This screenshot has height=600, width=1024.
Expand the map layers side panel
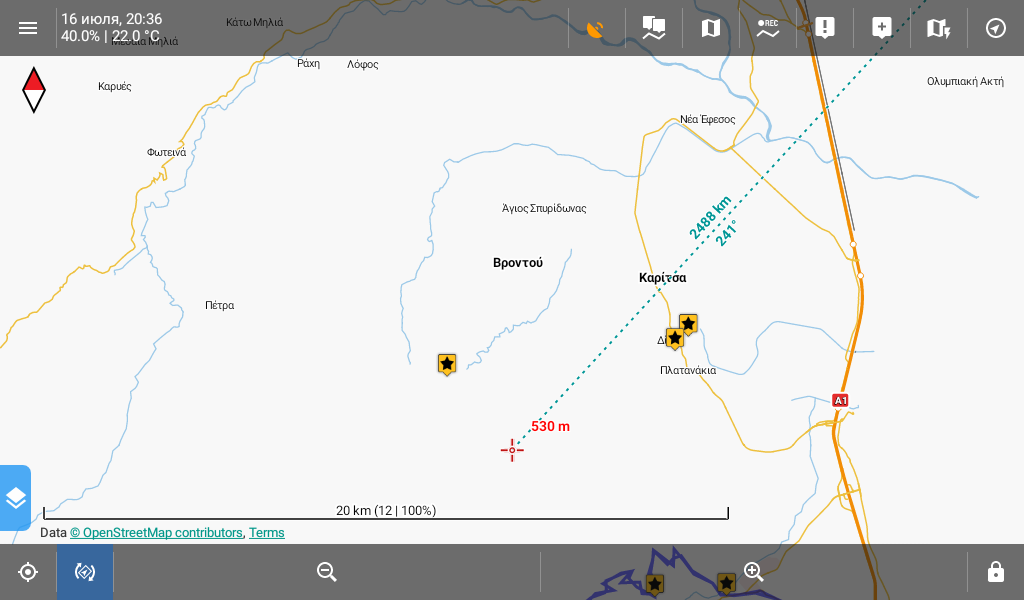click(x=15, y=498)
